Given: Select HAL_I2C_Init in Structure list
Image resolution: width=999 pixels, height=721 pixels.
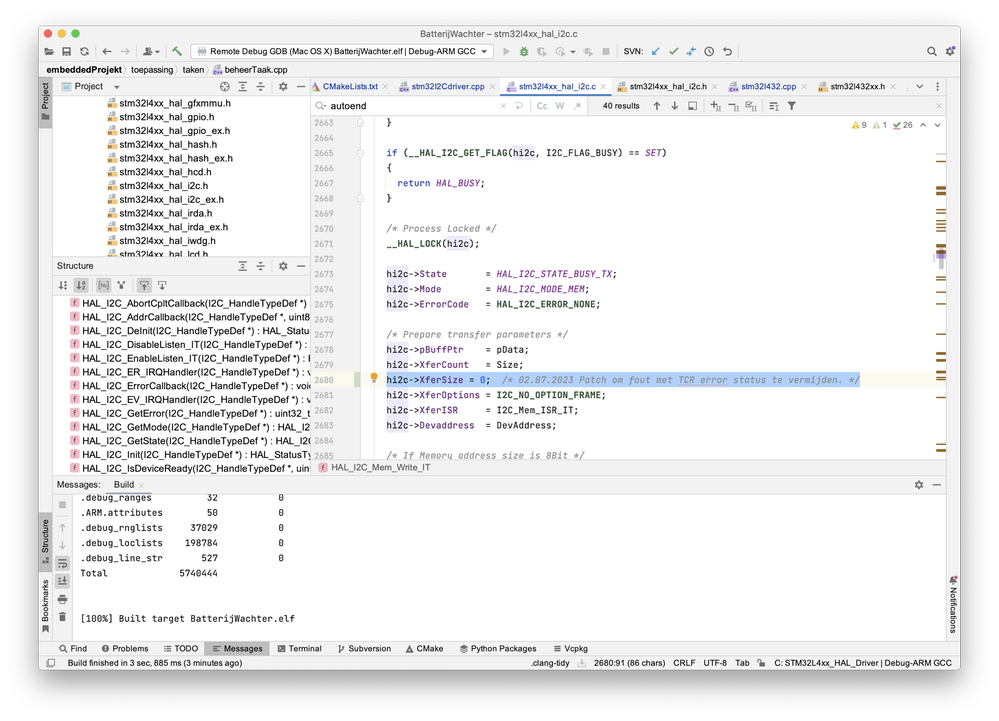Looking at the screenshot, I should pos(189,455).
